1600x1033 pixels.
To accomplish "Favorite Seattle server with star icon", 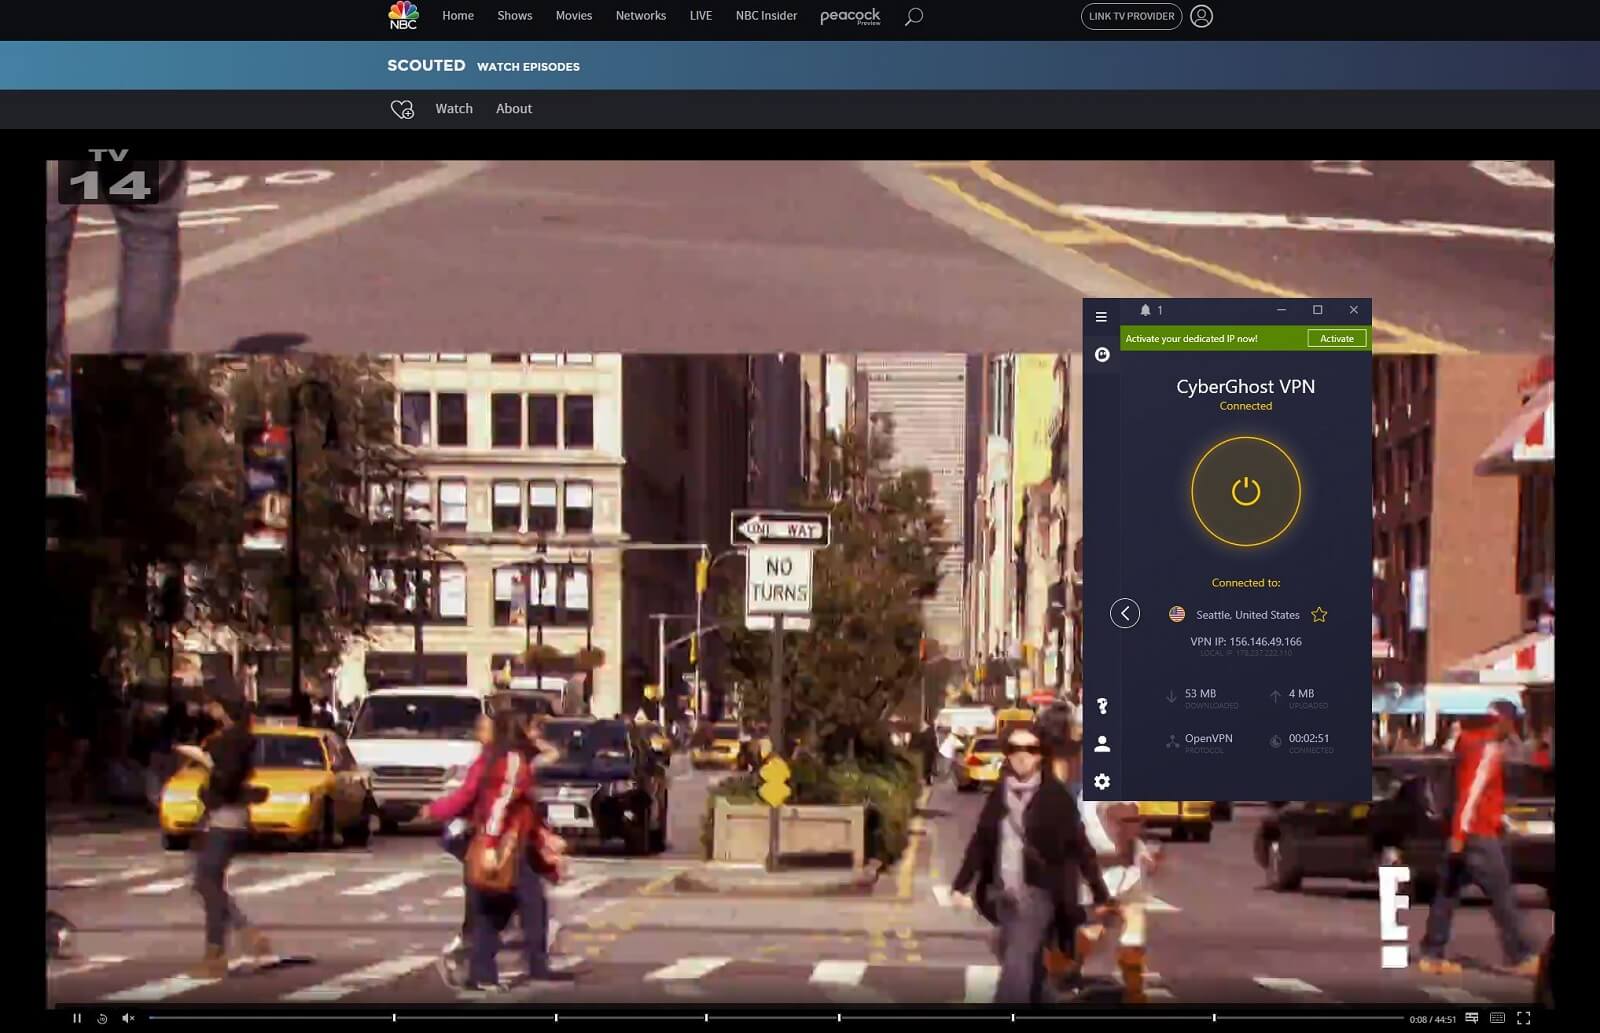I will [1319, 615].
